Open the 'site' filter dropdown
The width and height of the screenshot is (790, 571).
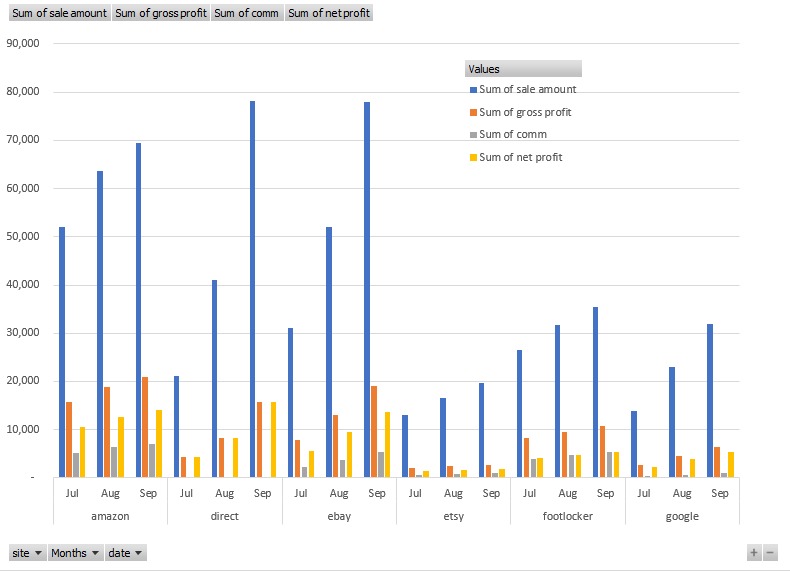coord(27,553)
